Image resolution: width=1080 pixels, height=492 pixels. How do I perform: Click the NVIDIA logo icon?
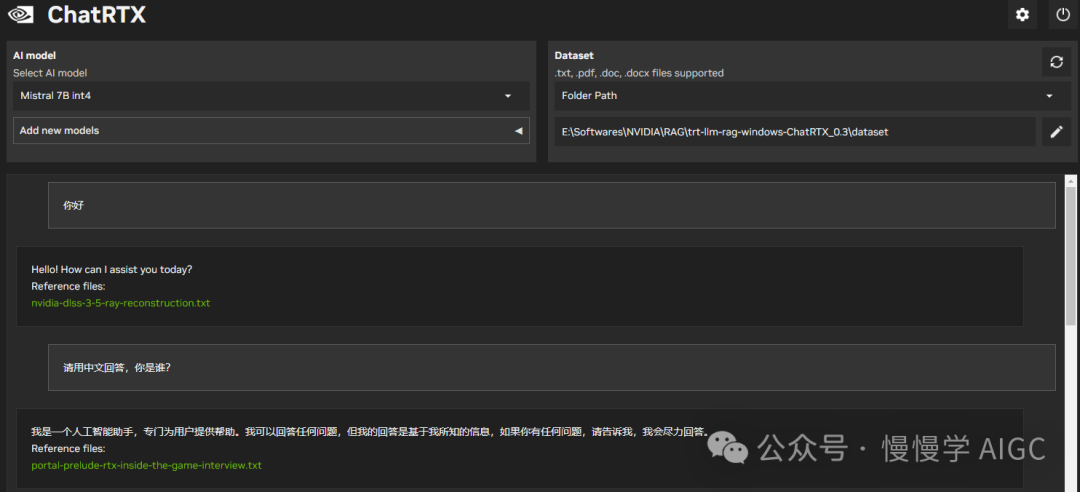coord(22,15)
